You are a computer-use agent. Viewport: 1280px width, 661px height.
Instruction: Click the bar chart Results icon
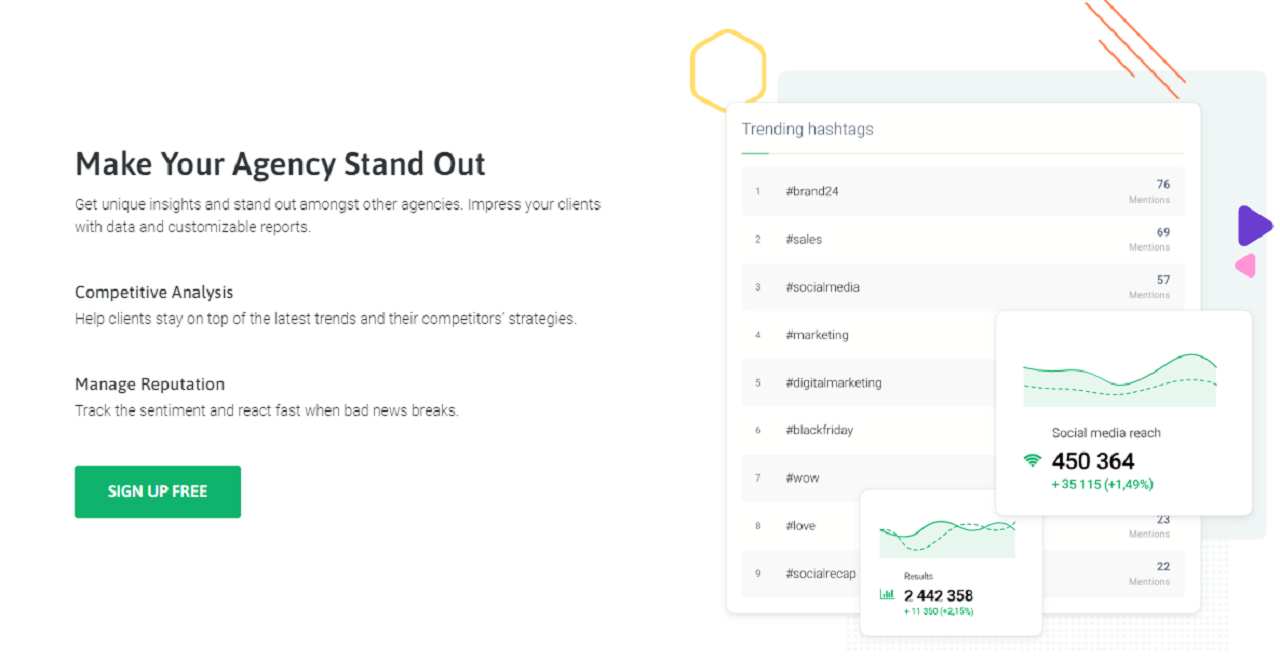886,594
